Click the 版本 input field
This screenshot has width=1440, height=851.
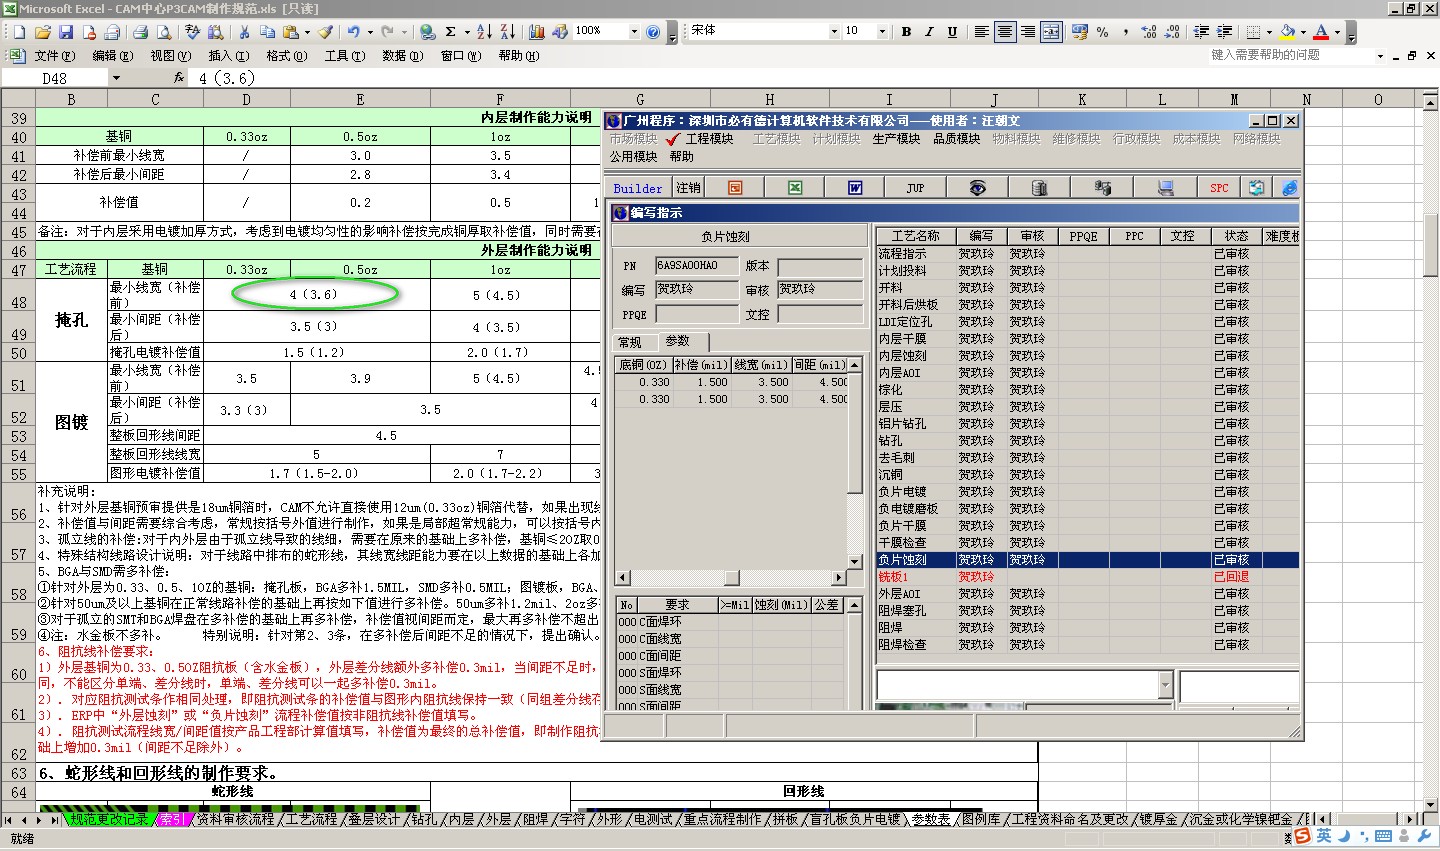[x=819, y=266]
